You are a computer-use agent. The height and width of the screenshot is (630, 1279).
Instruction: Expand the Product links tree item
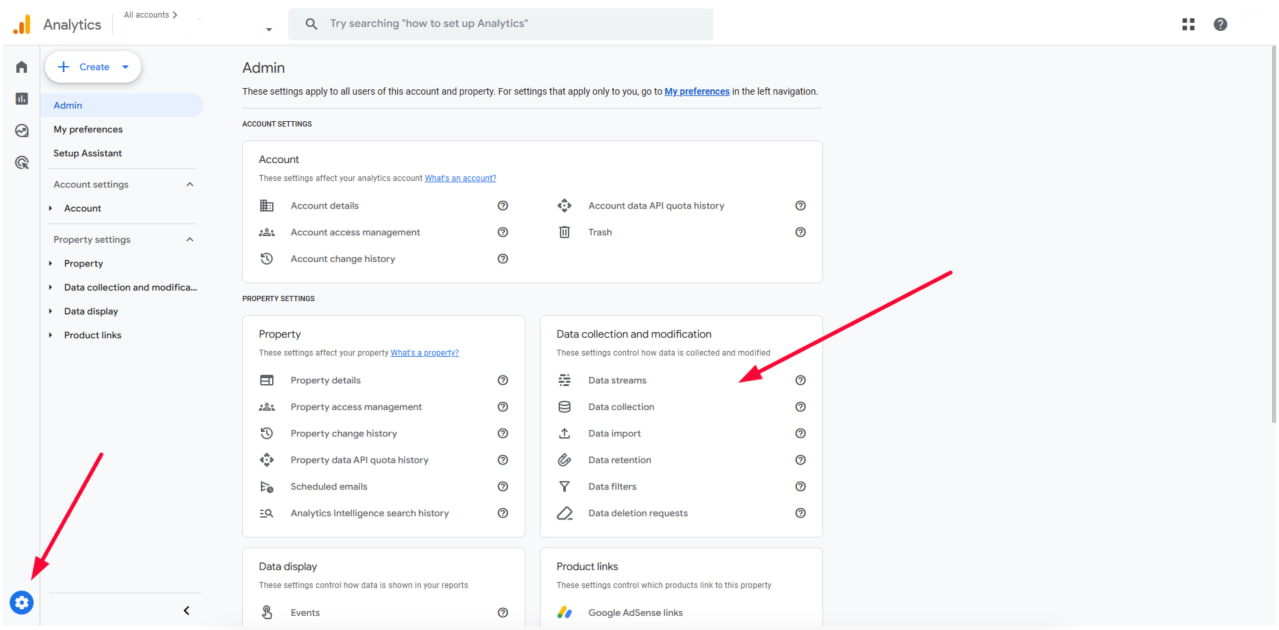coord(51,335)
